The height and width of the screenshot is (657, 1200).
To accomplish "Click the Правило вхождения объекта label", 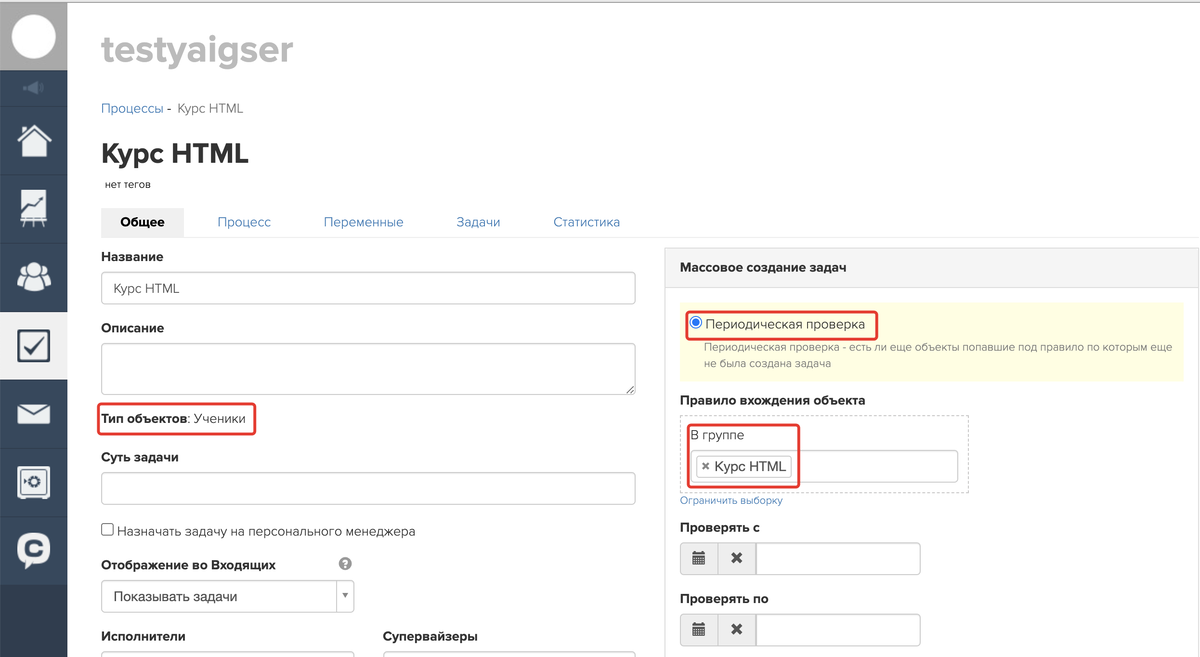I will pyautogui.click(x=772, y=400).
